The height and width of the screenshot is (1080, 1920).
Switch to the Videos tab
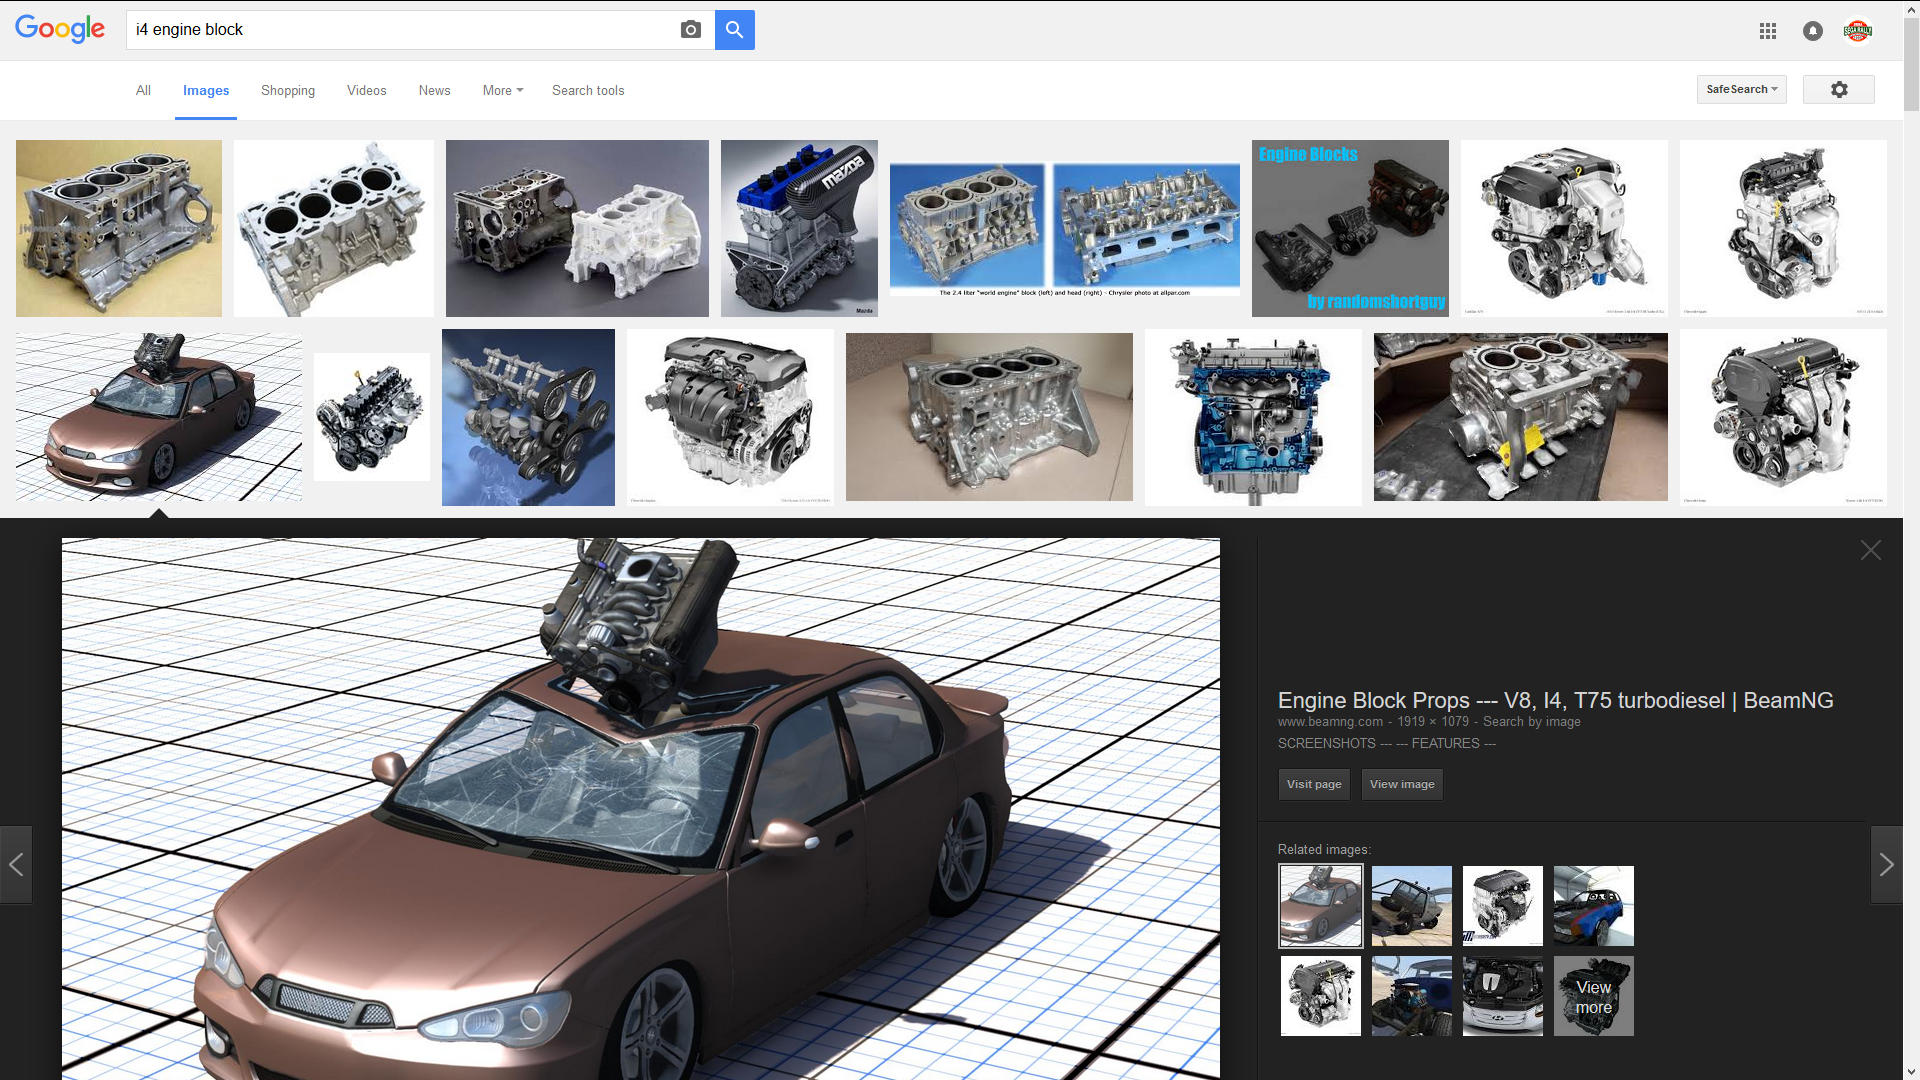367,90
